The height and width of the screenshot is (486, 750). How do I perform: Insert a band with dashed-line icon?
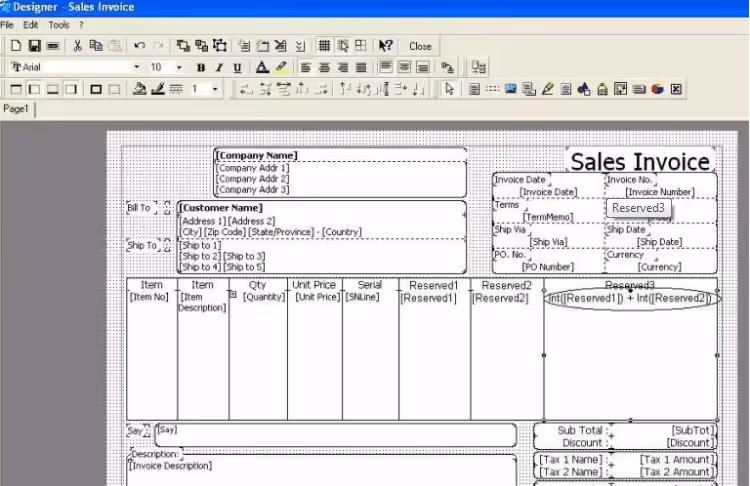click(x=492, y=89)
